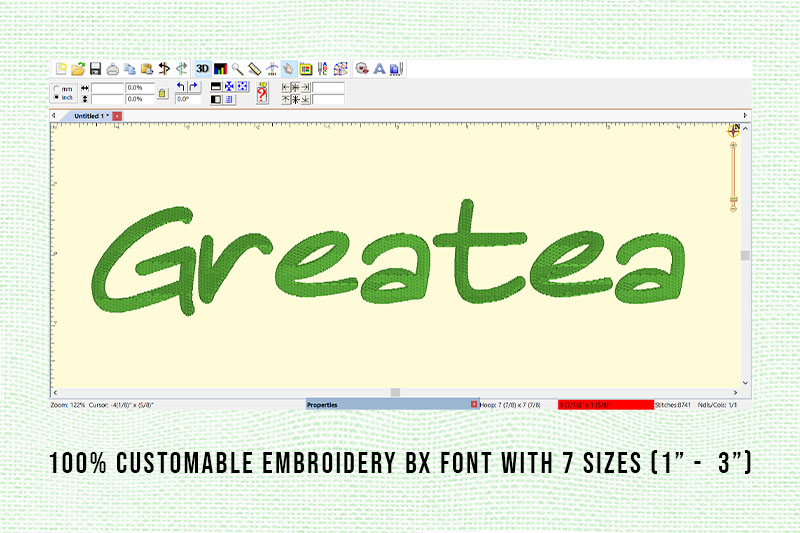Viewport: 800px width, 533px height.
Task: Open the color bars chart icon
Action: [220, 69]
